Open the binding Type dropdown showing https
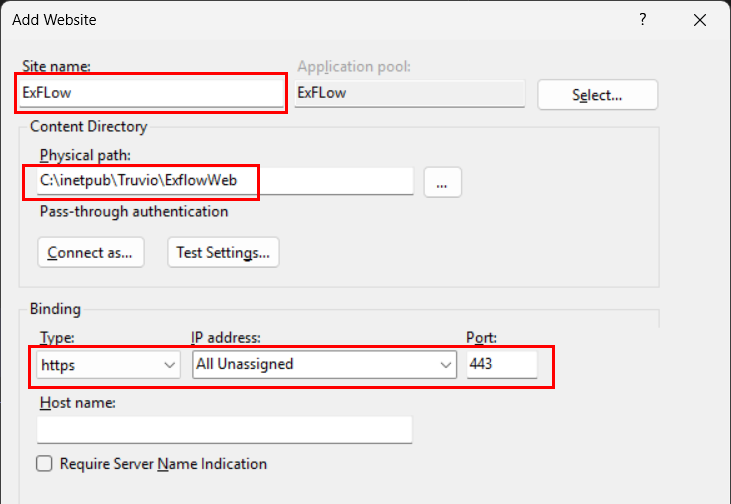Screen dimensions: 731x504 108,365
